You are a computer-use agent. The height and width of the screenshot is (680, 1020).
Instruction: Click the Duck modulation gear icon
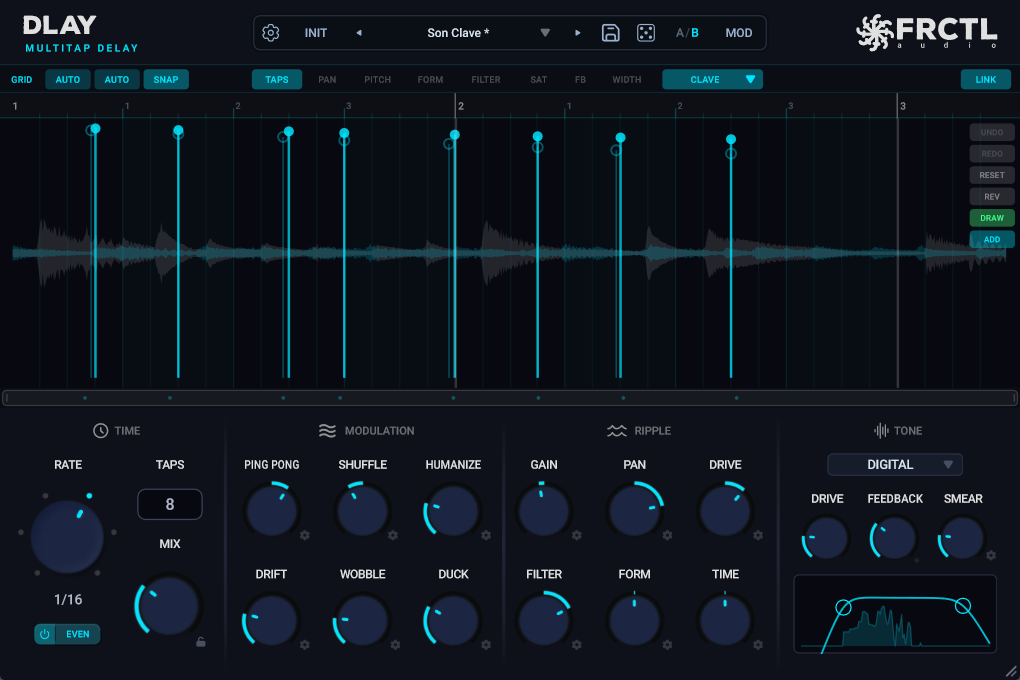[486, 645]
